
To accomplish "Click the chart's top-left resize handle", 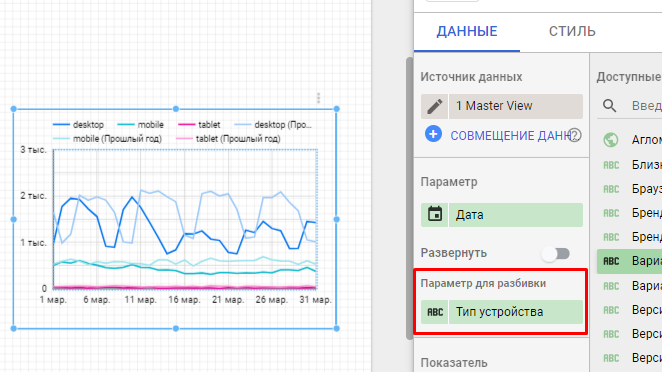I will coord(14,109).
